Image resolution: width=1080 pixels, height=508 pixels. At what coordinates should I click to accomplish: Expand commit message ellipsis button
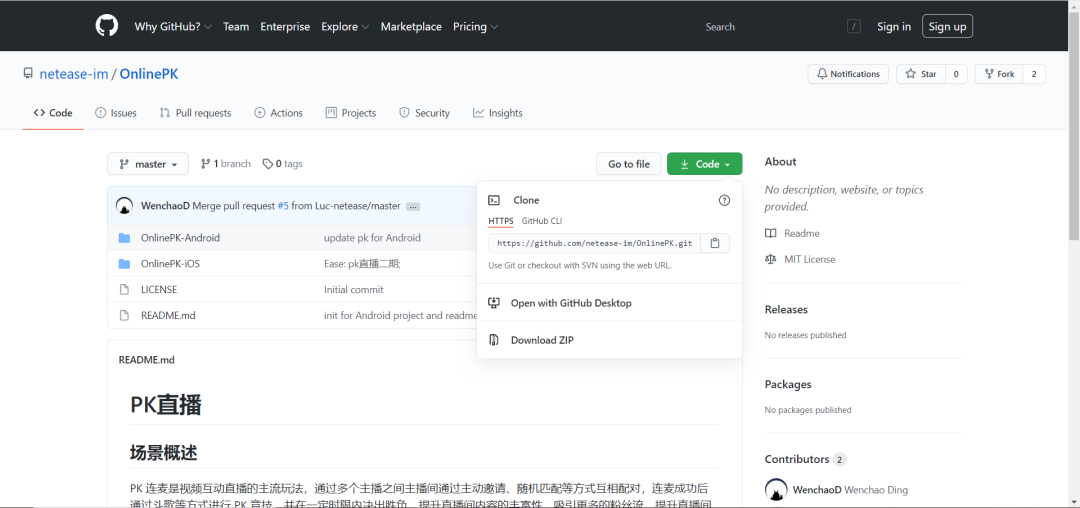tap(413, 206)
